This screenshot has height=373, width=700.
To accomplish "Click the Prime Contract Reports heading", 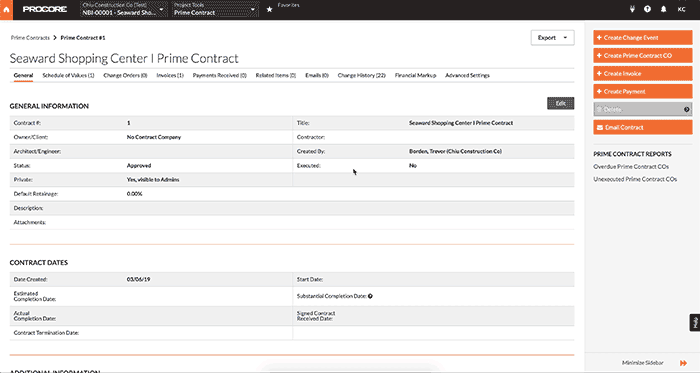I will (632, 154).
